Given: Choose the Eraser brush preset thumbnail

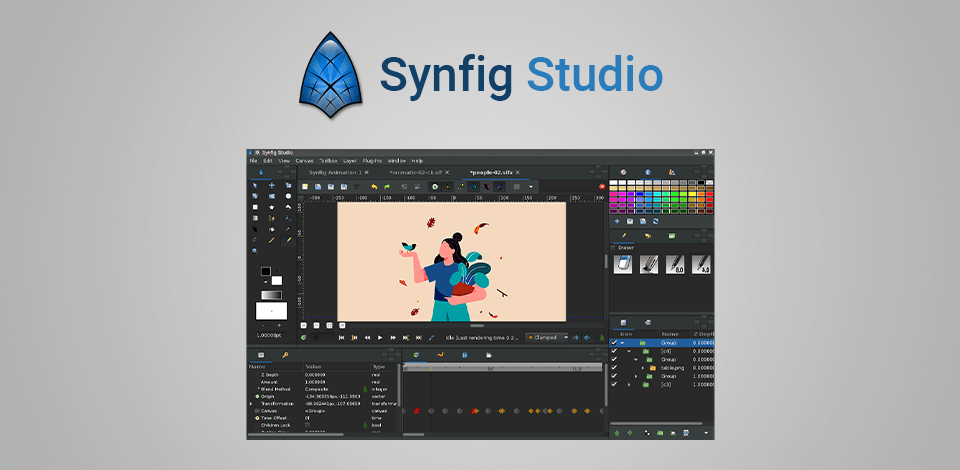Looking at the screenshot, I should point(620,265).
